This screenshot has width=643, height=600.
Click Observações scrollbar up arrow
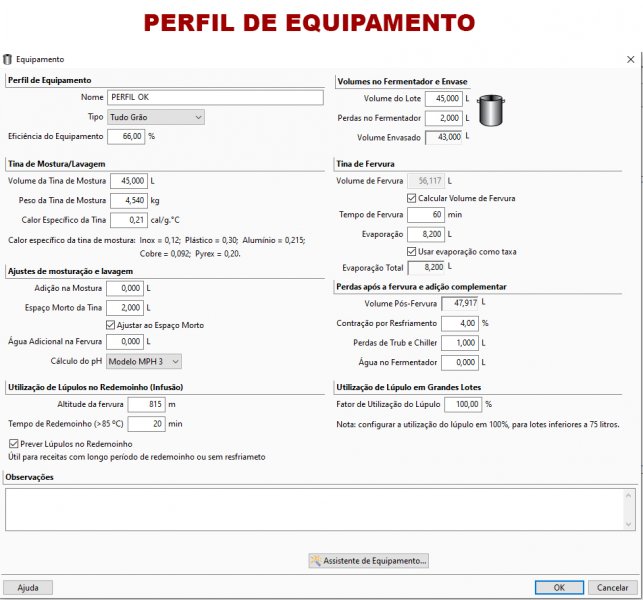click(x=629, y=495)
